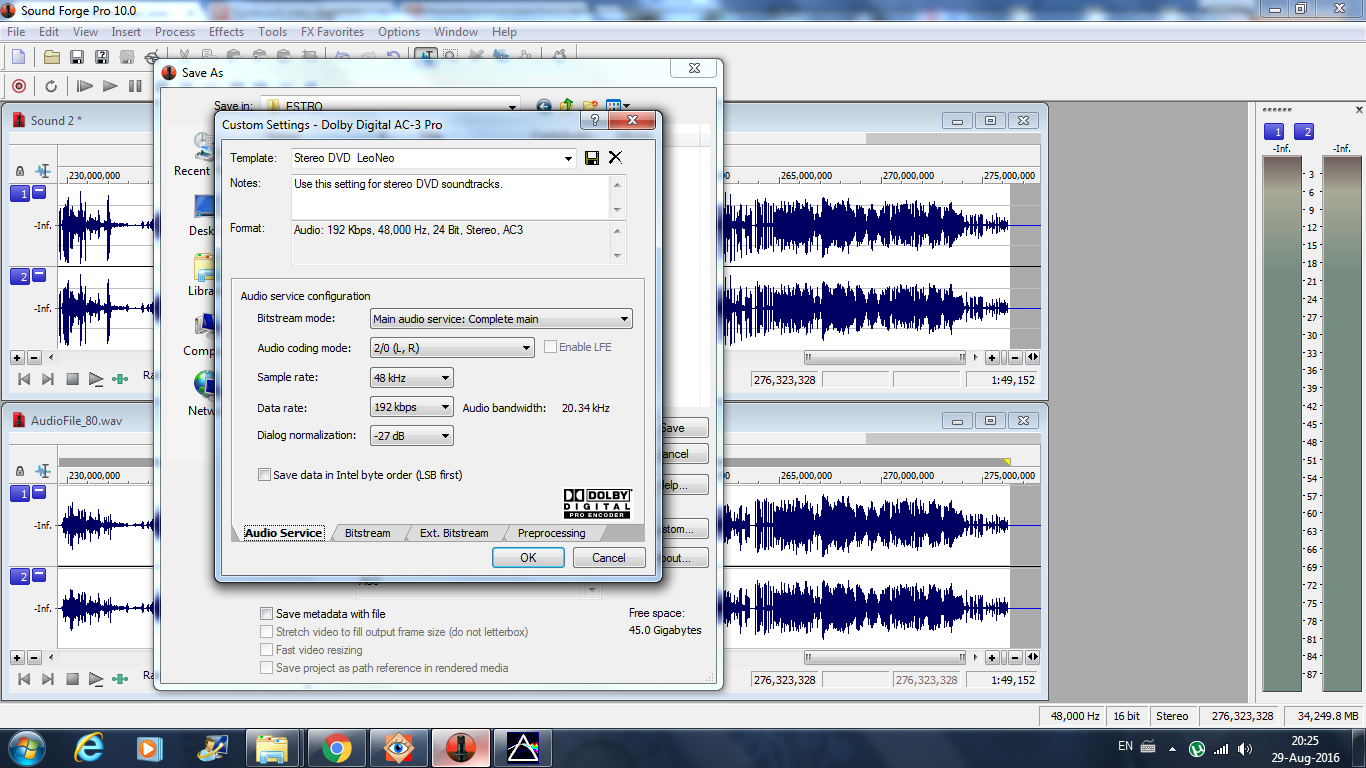
Task: Toggle the Loop Playback icon in transport toolbar
Action: tap(51, 86)
